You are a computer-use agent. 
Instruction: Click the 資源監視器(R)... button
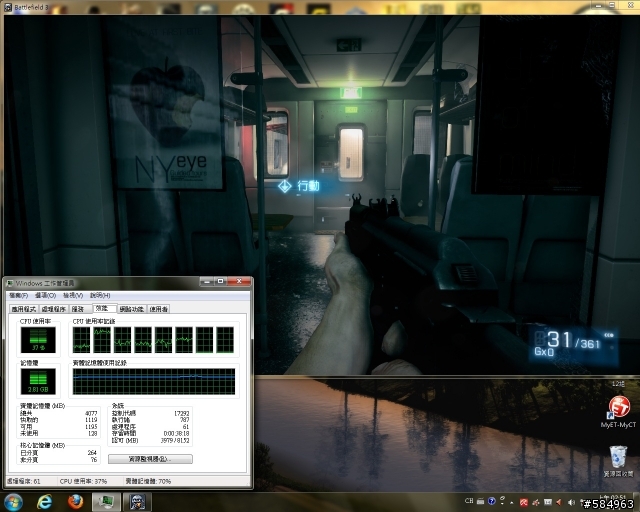pos(150,459)
